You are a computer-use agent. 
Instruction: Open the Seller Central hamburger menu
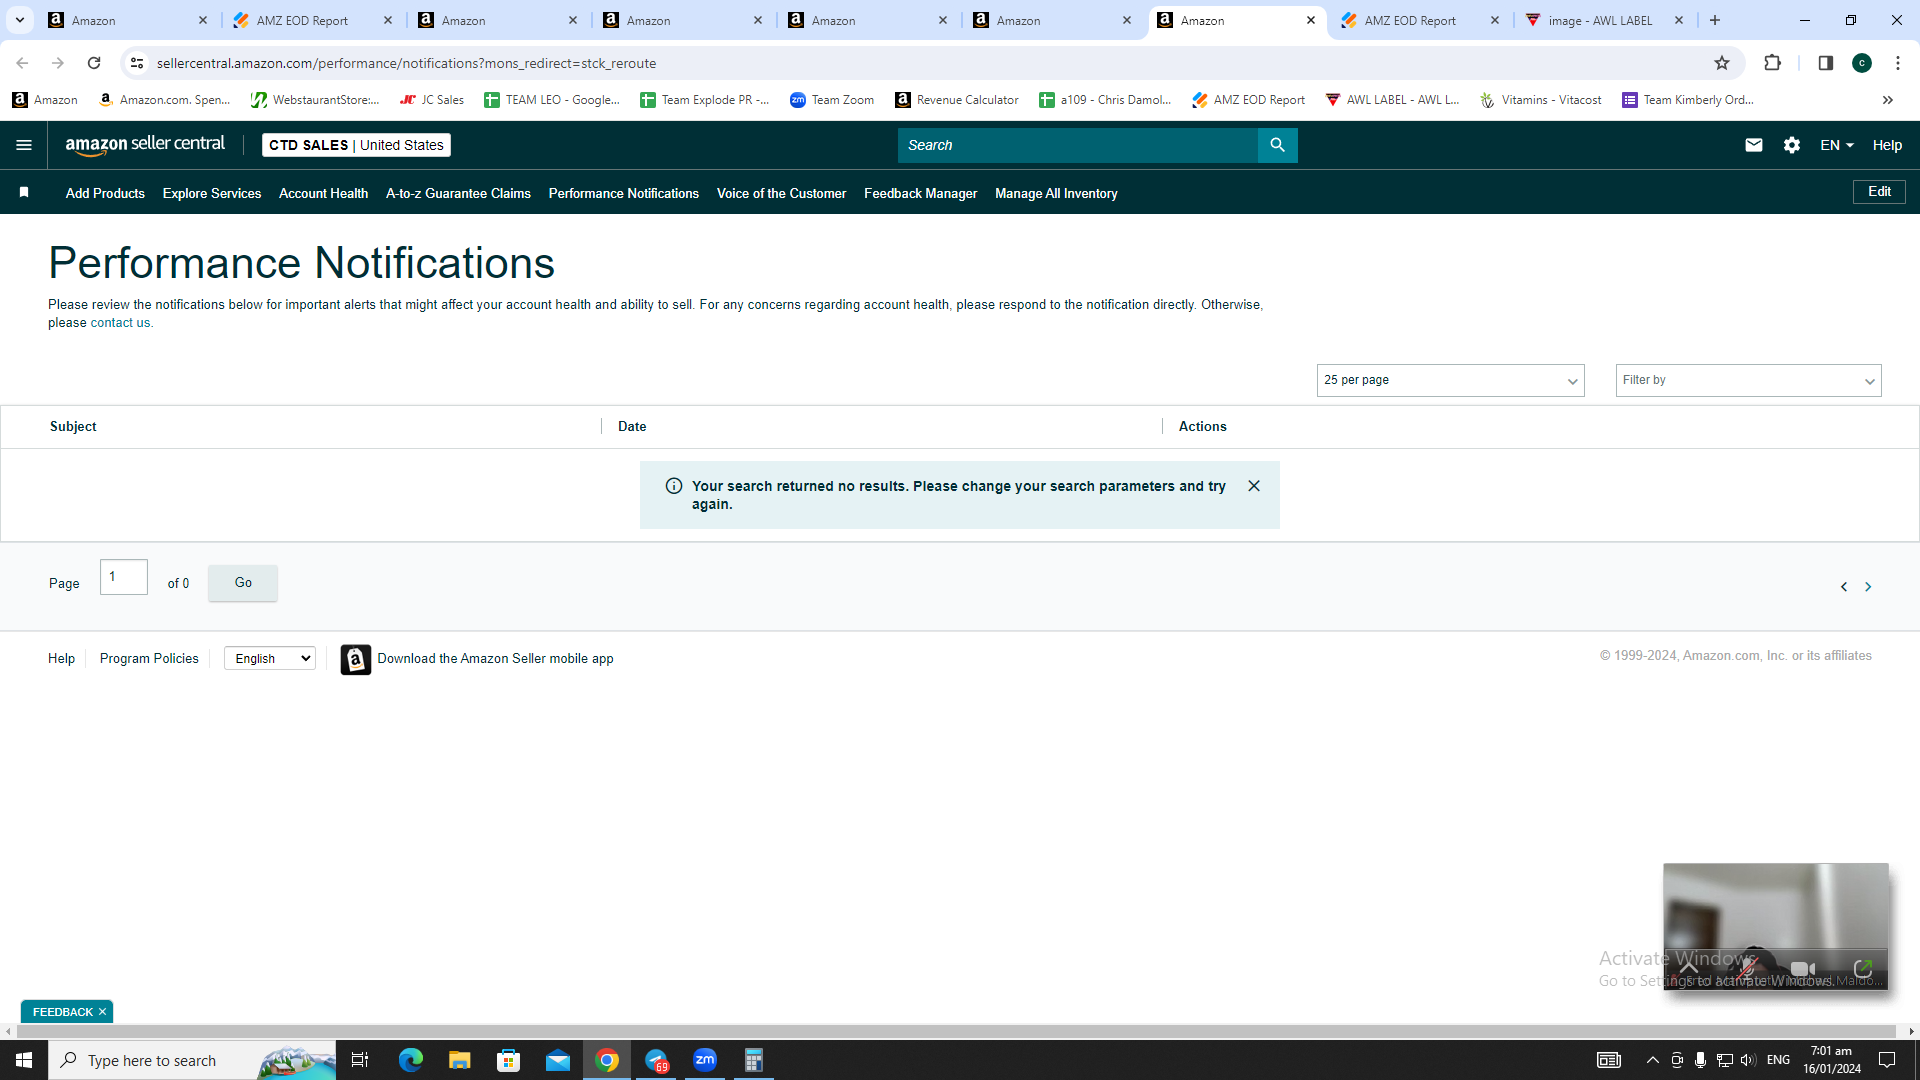pos(24,145)
